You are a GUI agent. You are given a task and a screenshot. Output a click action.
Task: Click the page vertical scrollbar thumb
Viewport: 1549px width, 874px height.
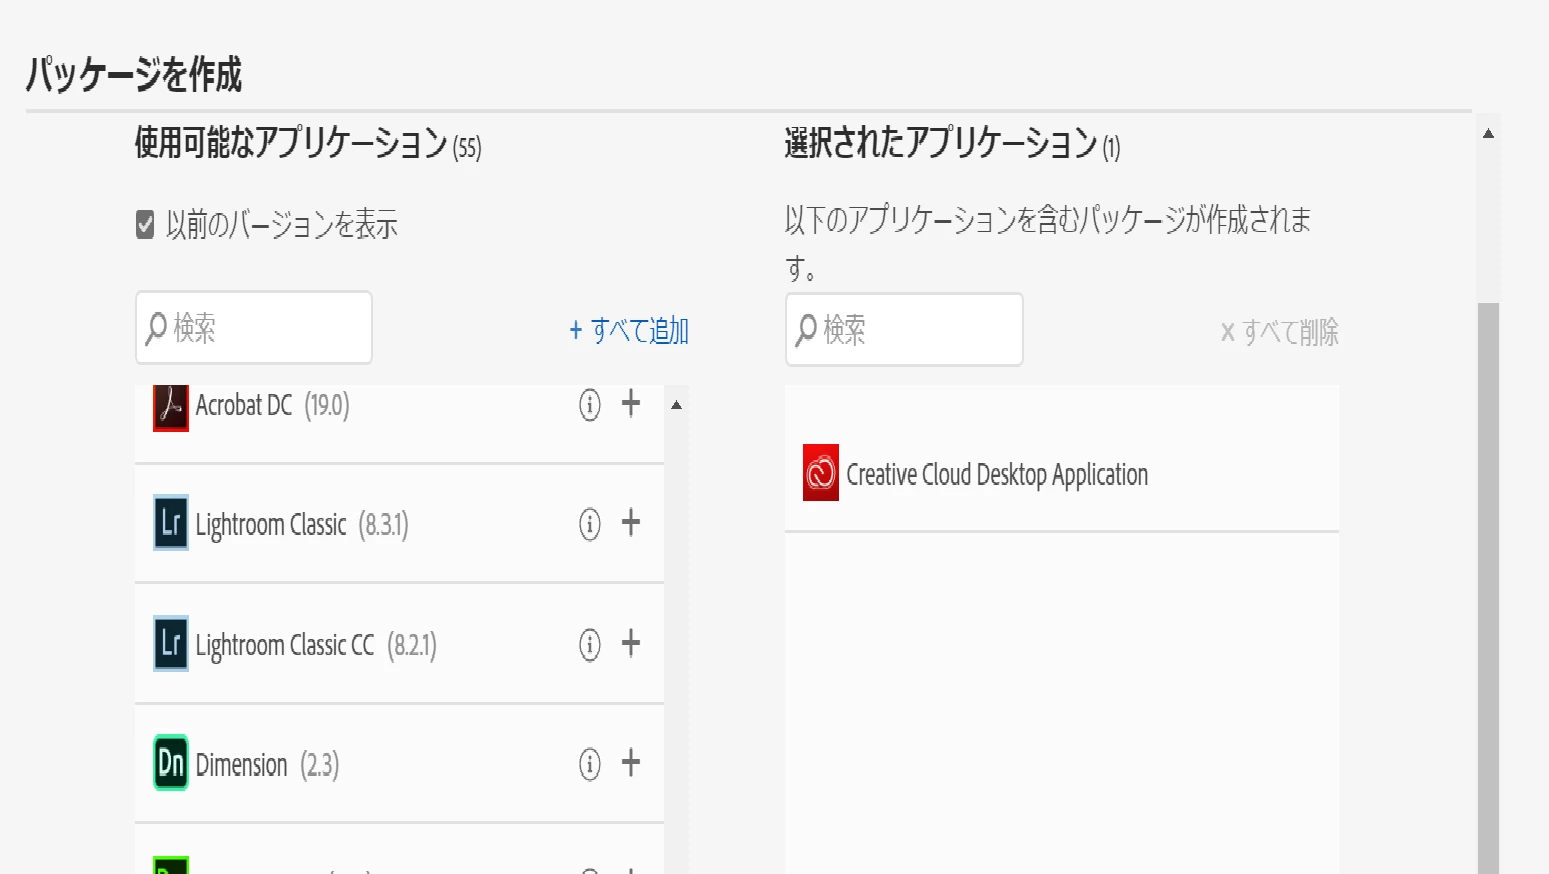coord(1488,587)
